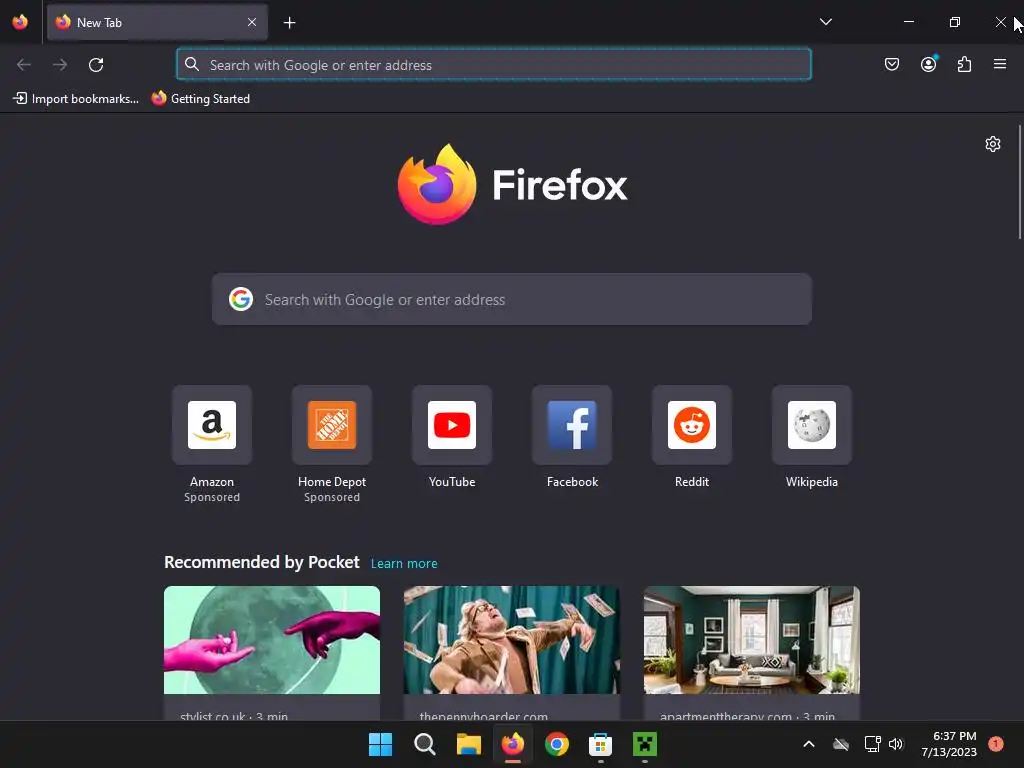The width and height of the screenshot is (1024, 768).
Task: Focus the center Search with Google field
Action: tap(511, 299)
